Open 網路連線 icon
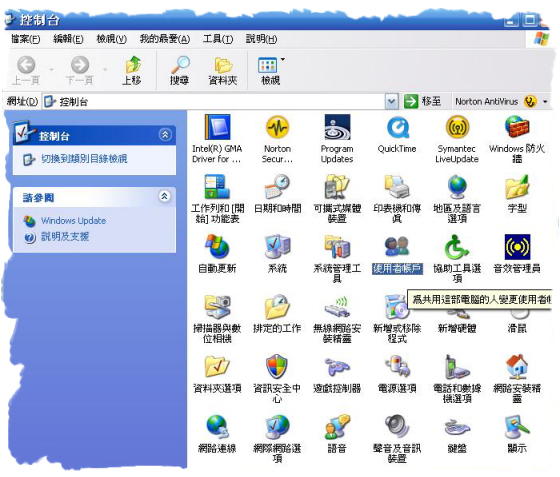This screenshot has width=560, height=477. (x=217, y=426)
